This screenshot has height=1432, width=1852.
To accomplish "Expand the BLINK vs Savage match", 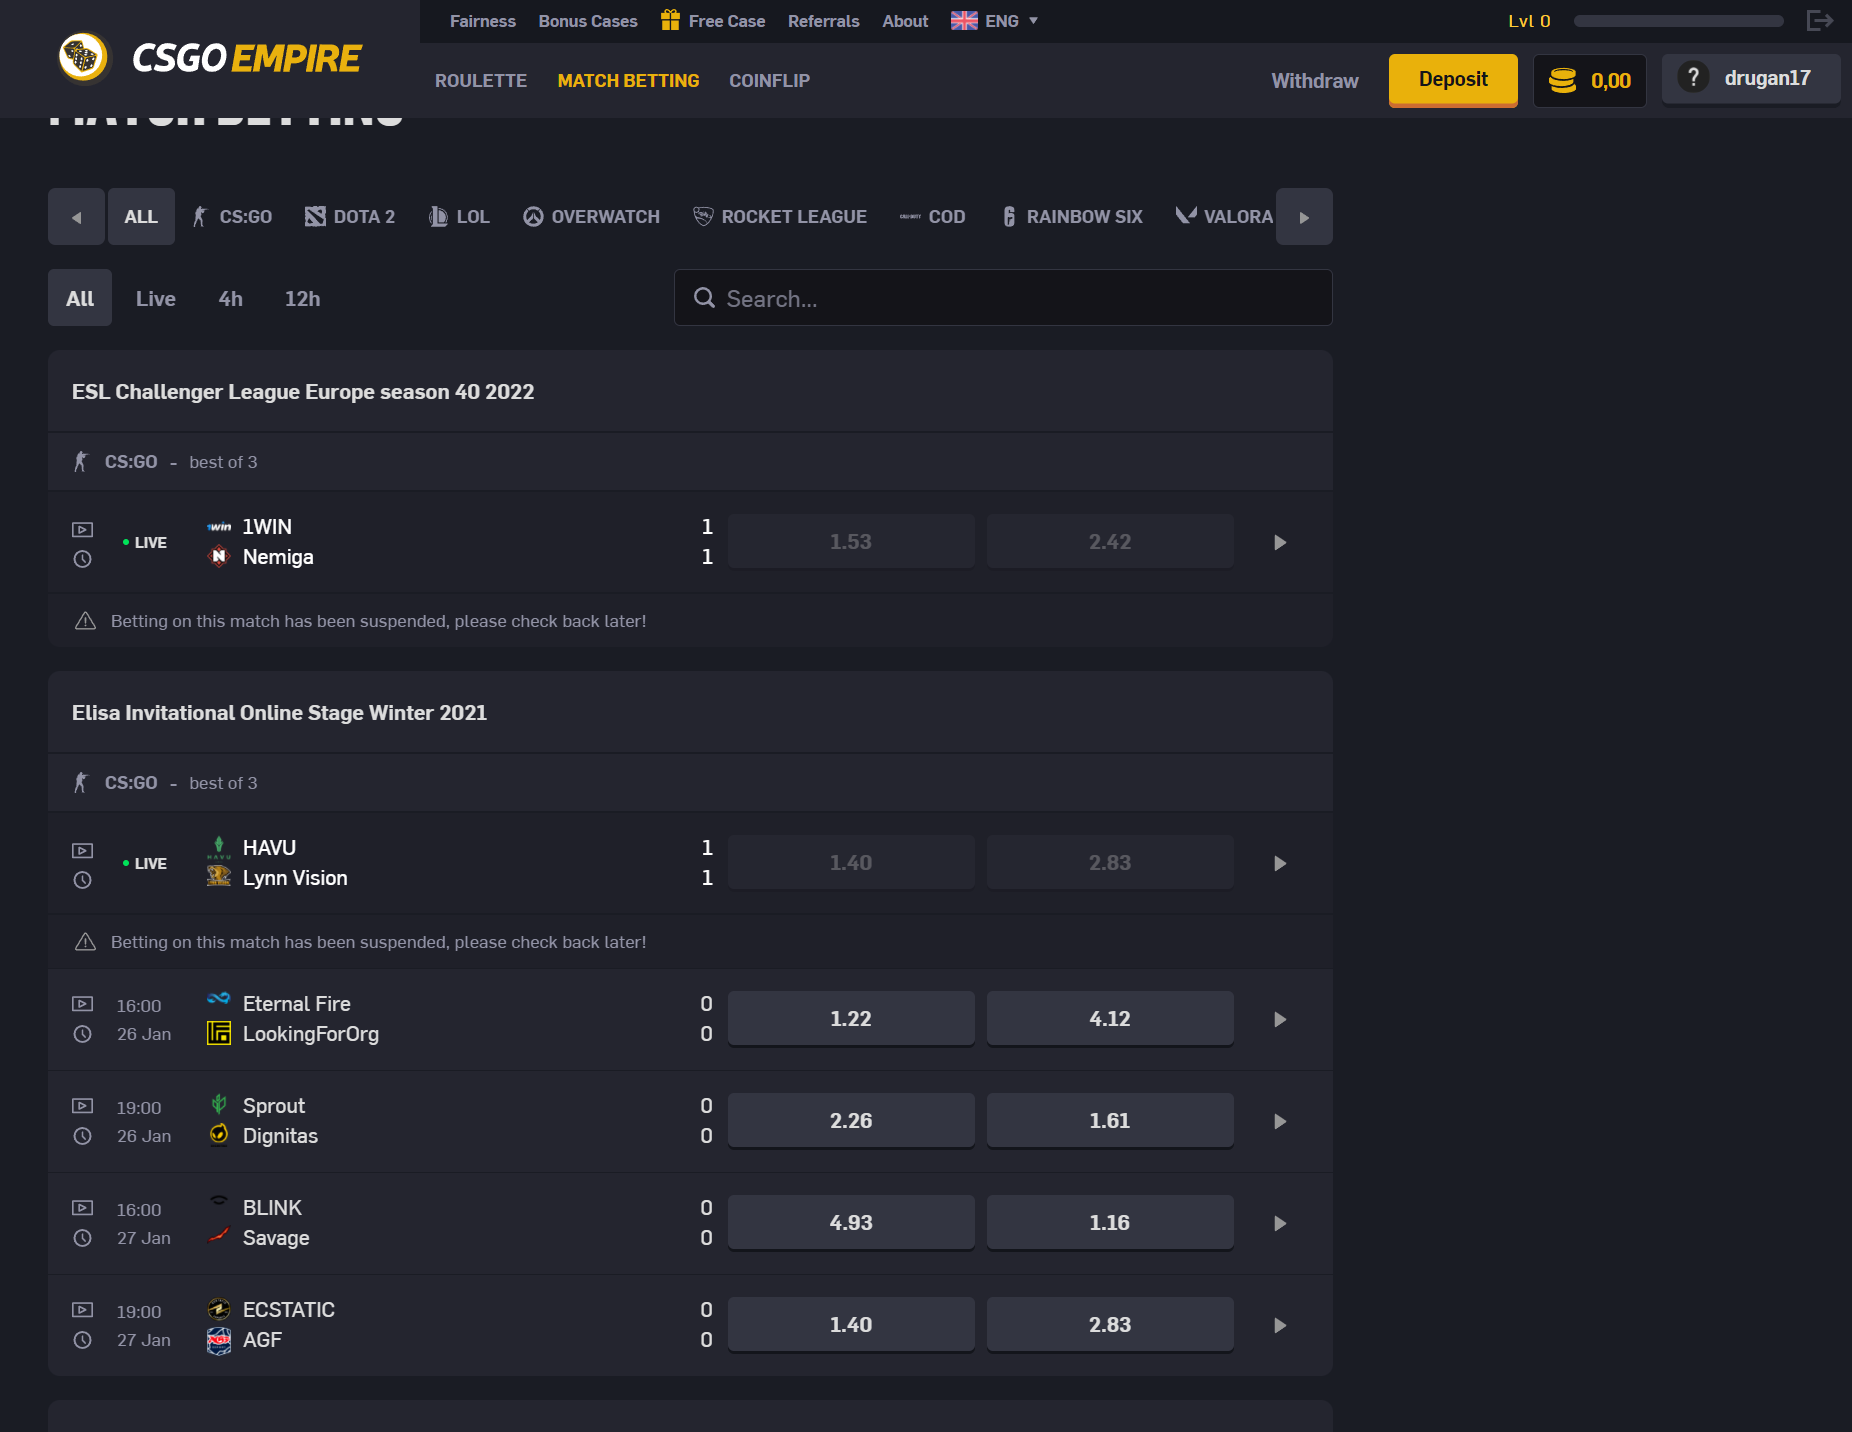I will (1280, 1223).
